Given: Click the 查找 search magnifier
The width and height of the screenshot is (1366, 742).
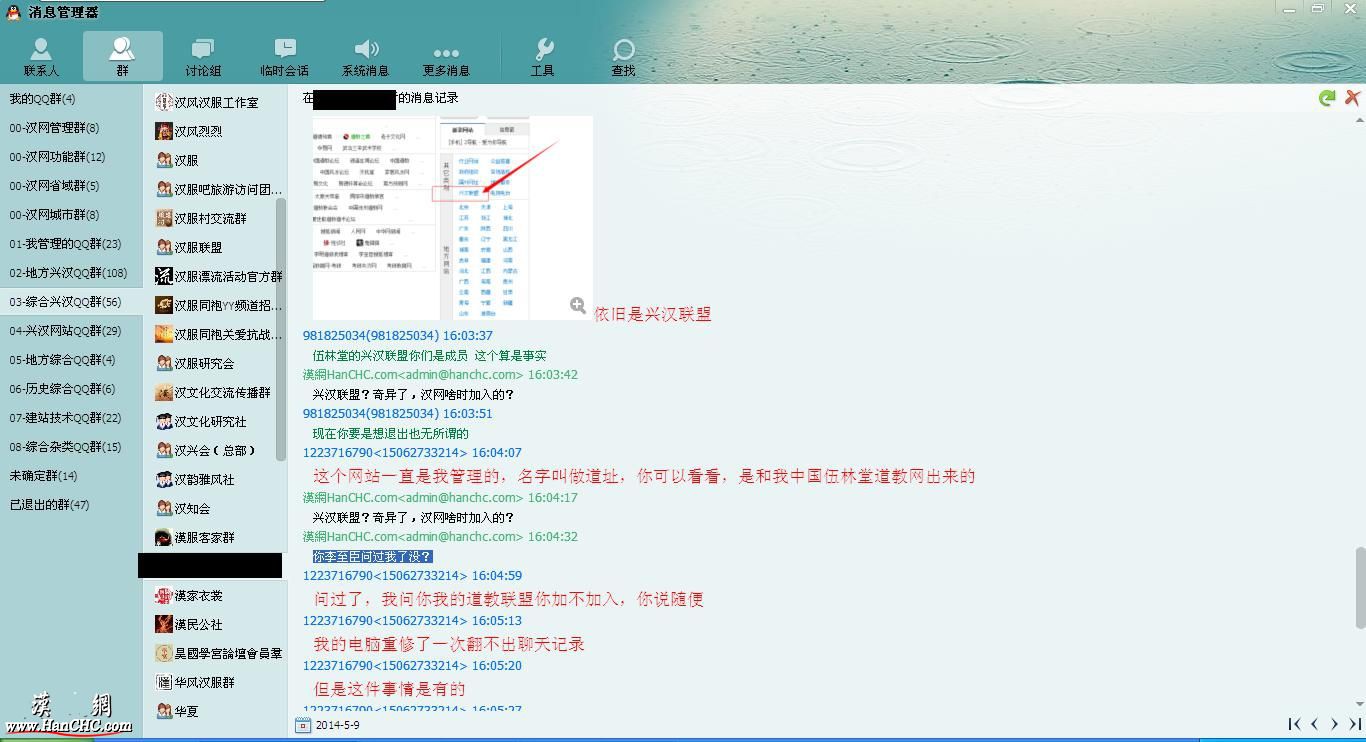Looking at the screenshot, I should click(623, 57).
